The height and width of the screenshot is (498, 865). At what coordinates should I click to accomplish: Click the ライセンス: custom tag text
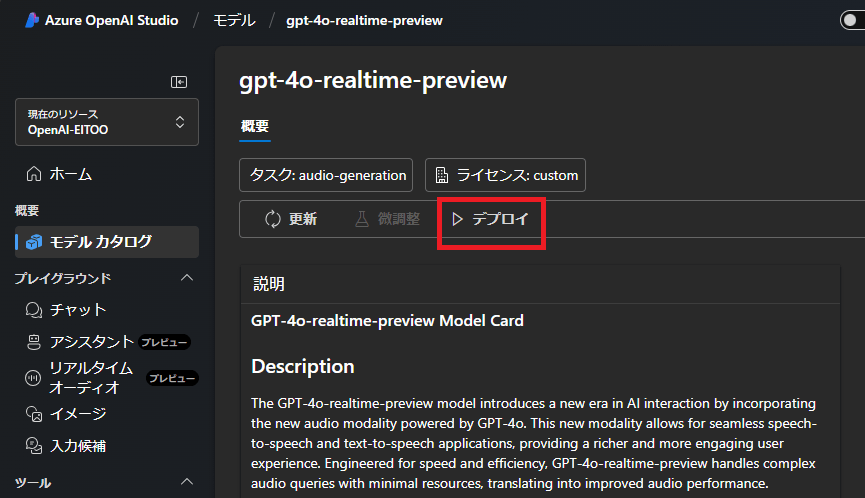click(517, 175)
